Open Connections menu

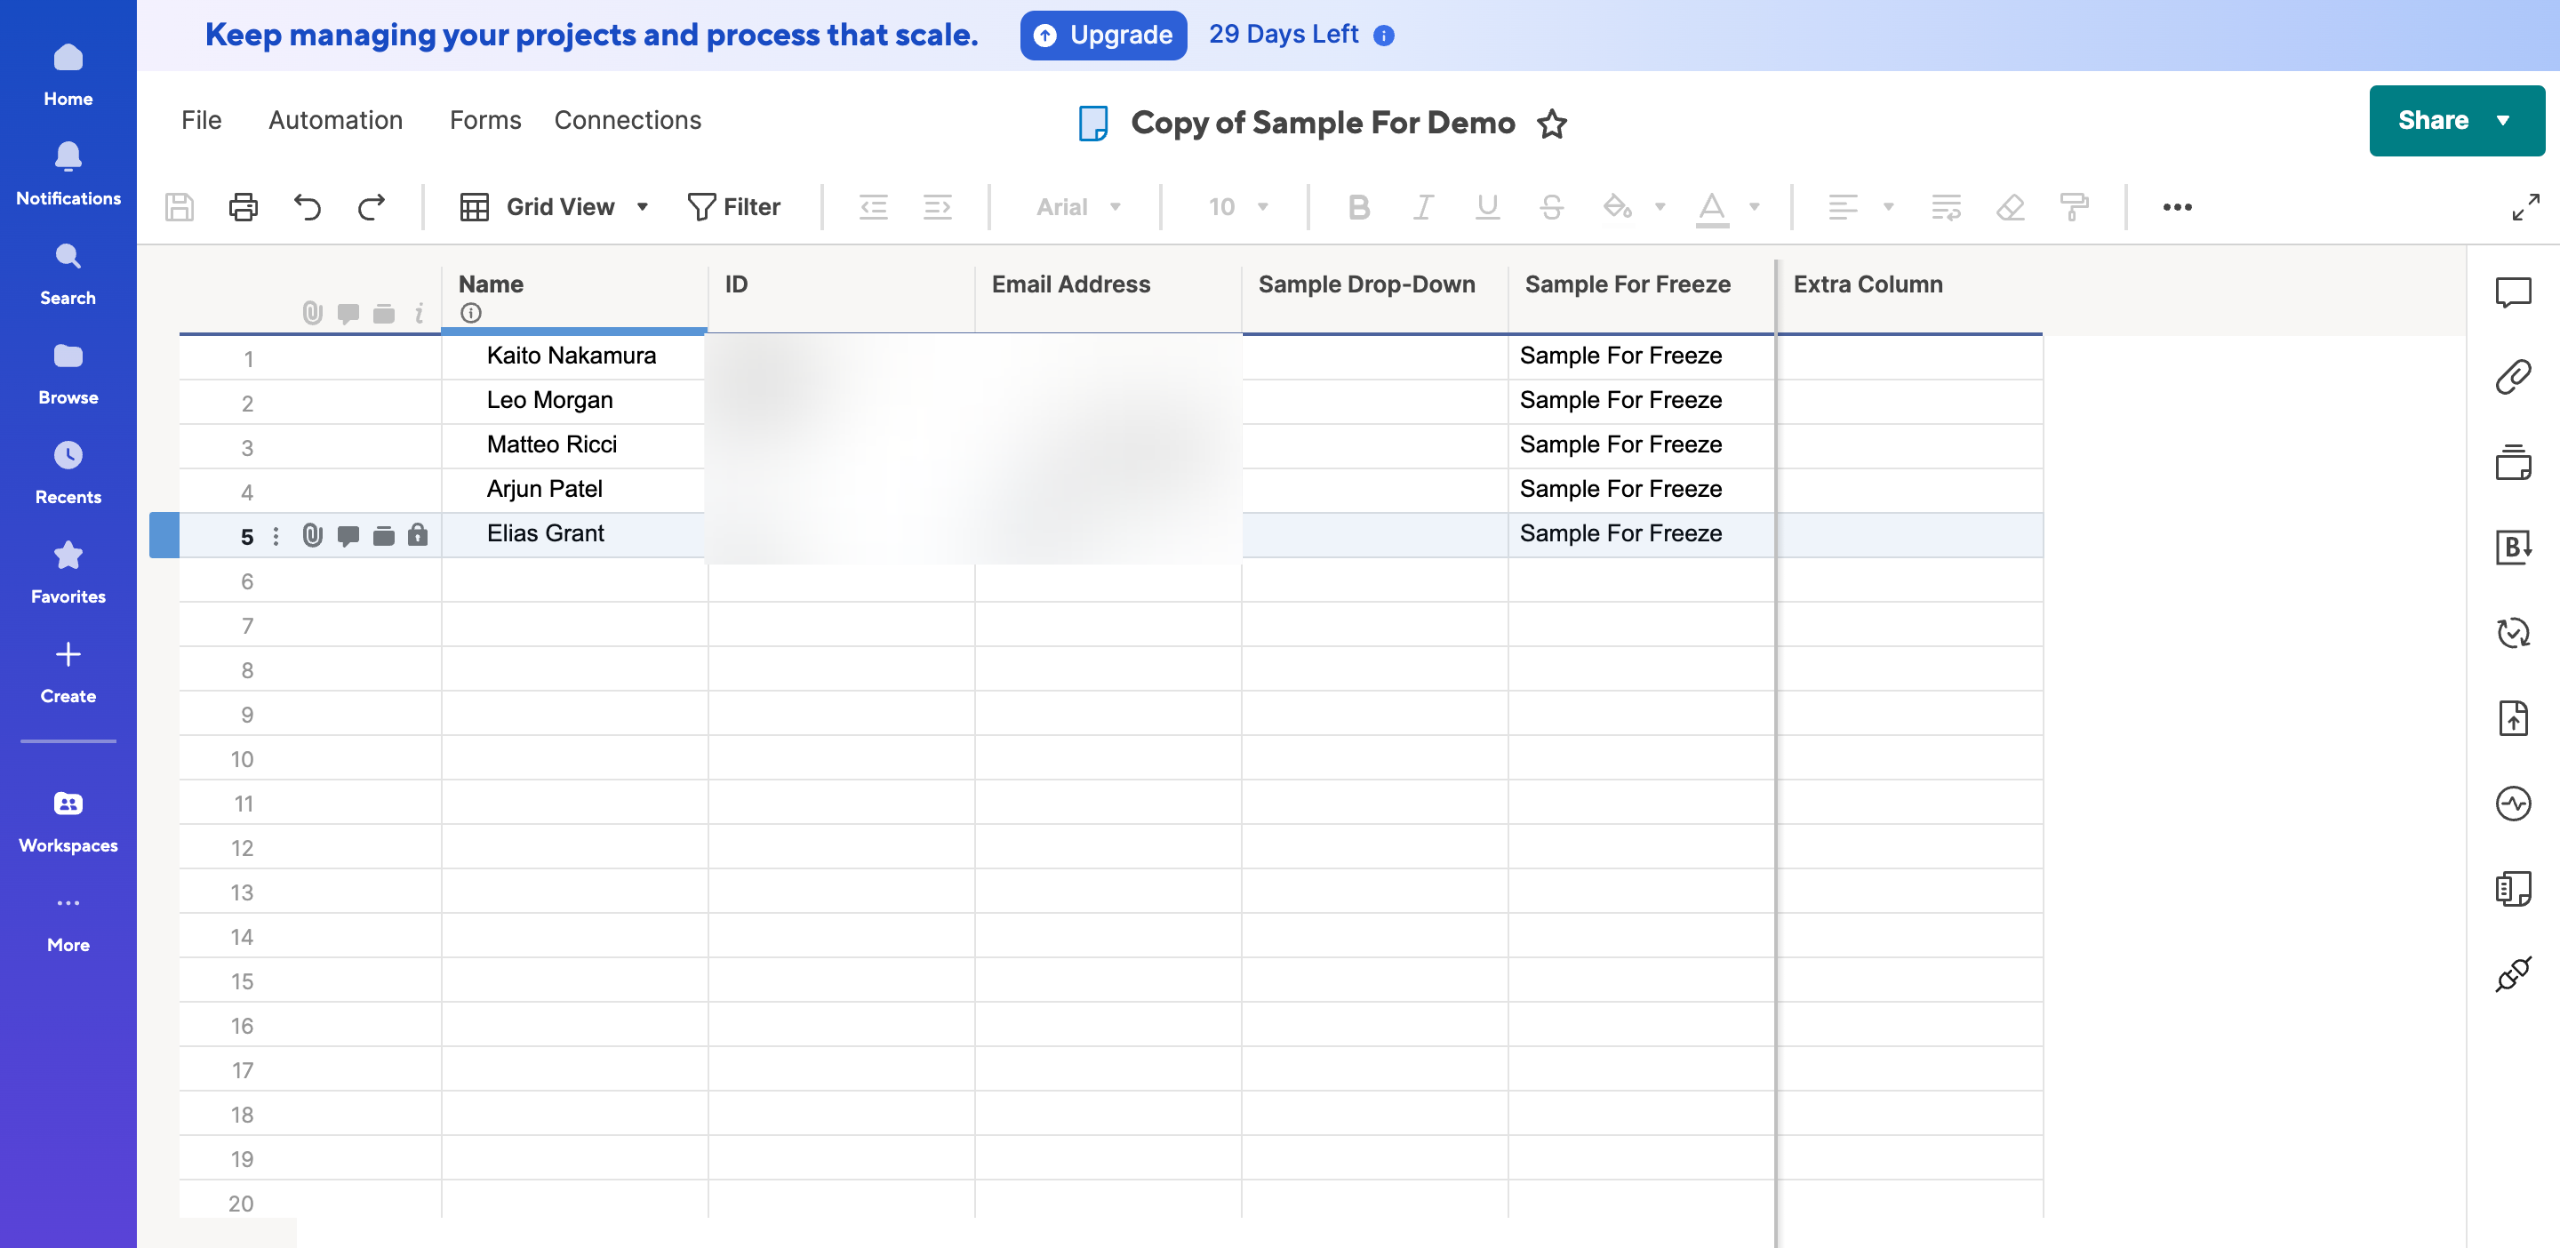[628, 120]
